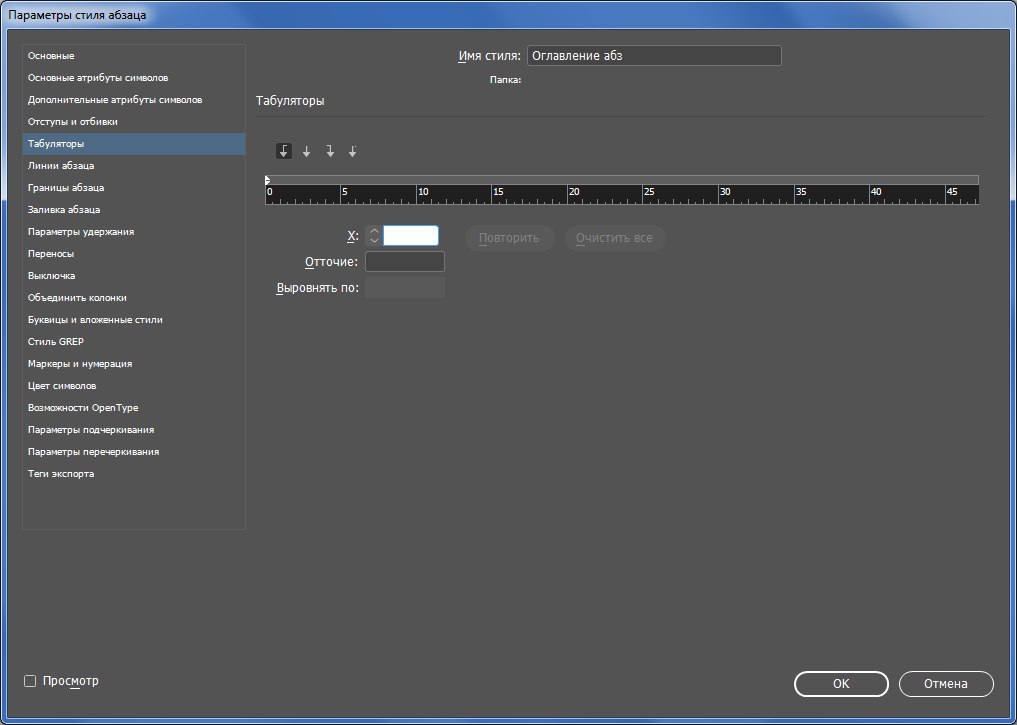Click the indent marker triangle above ruler zero

[x=267, y=180]
